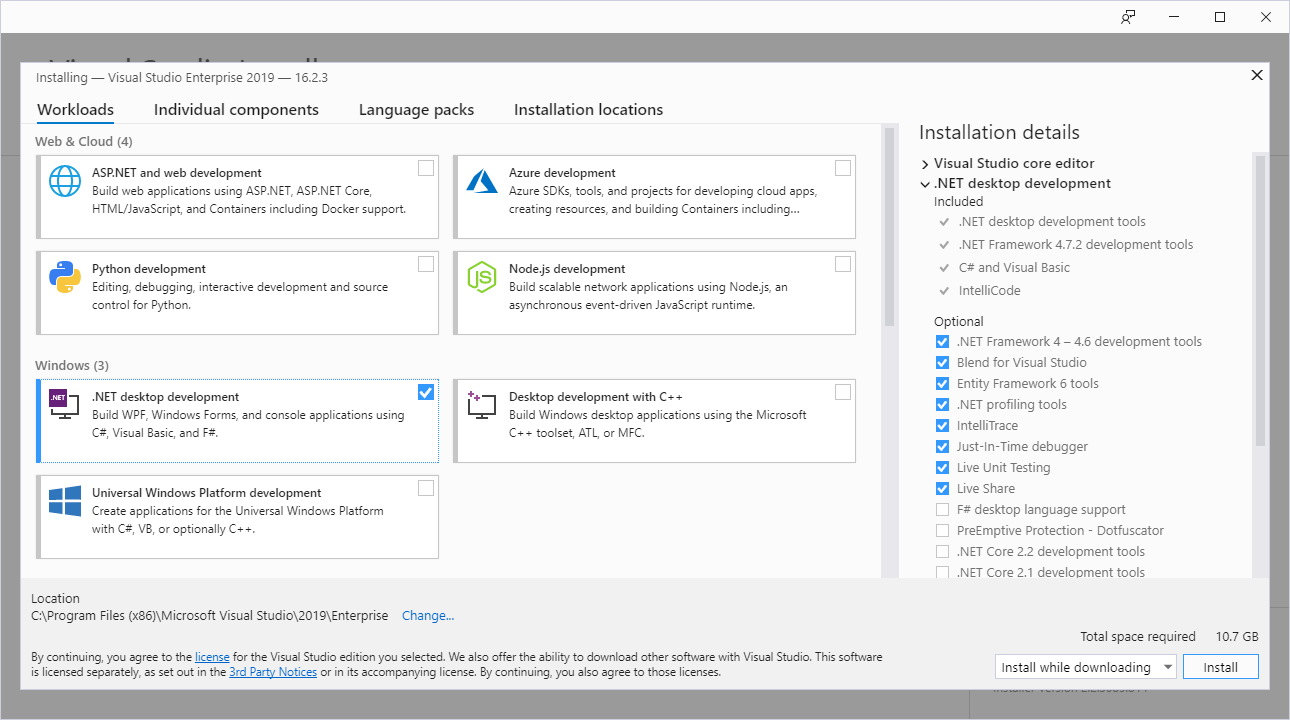Image resolution: width=1290 pixels, height=720 pixels.
Task: Click the Python development logo icon
Action: coord(65,277)
